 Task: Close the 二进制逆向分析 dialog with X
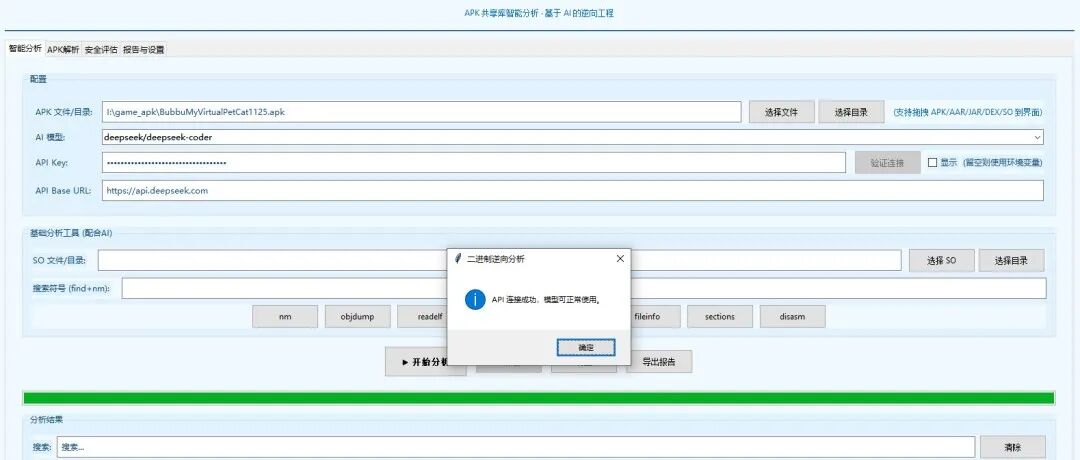click(620, 259)
